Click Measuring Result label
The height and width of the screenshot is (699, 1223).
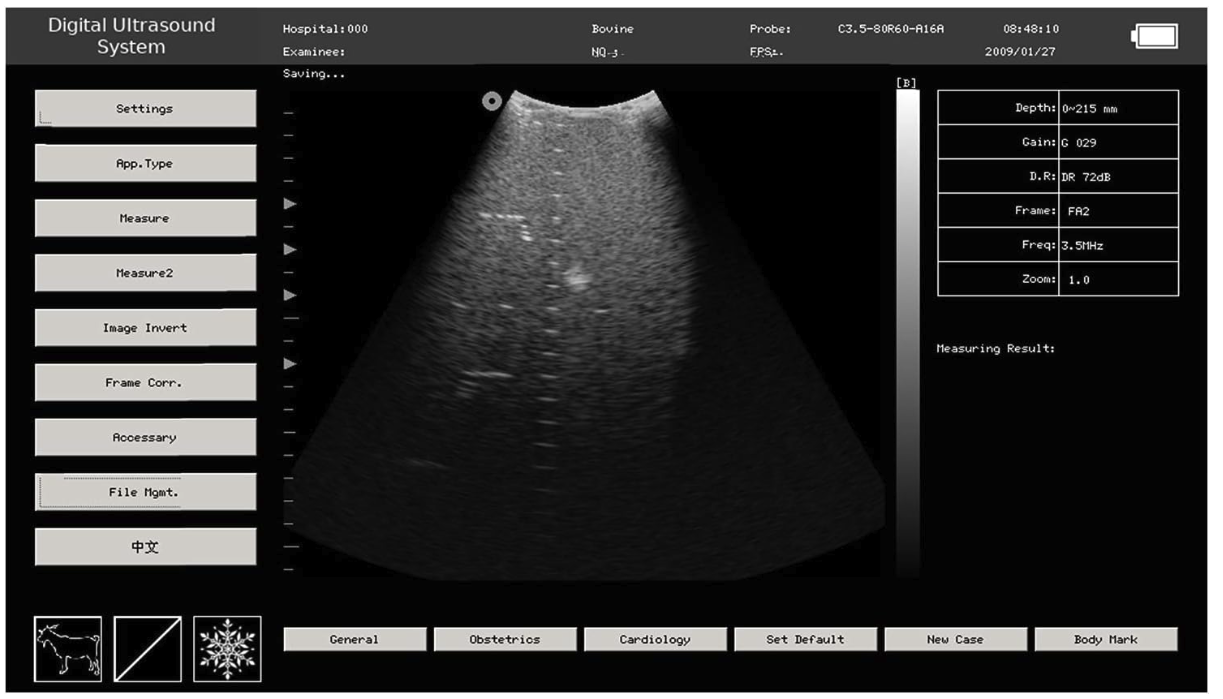[996, 349]
